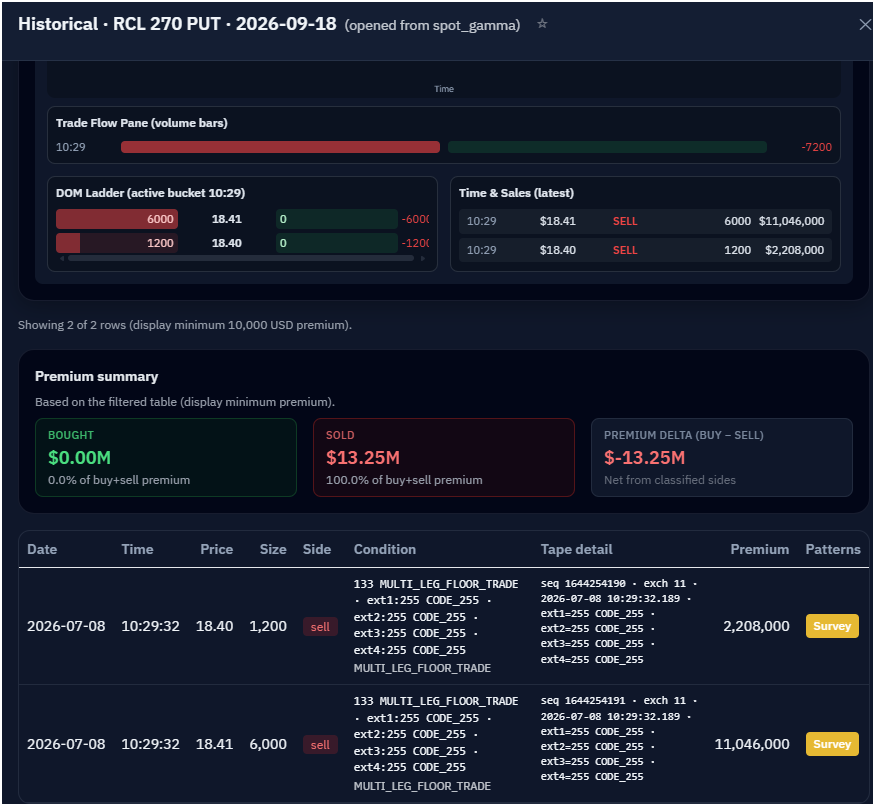Click the Time axis label under the chart
The width and height of the screenshot is (875, 806).
444,89
